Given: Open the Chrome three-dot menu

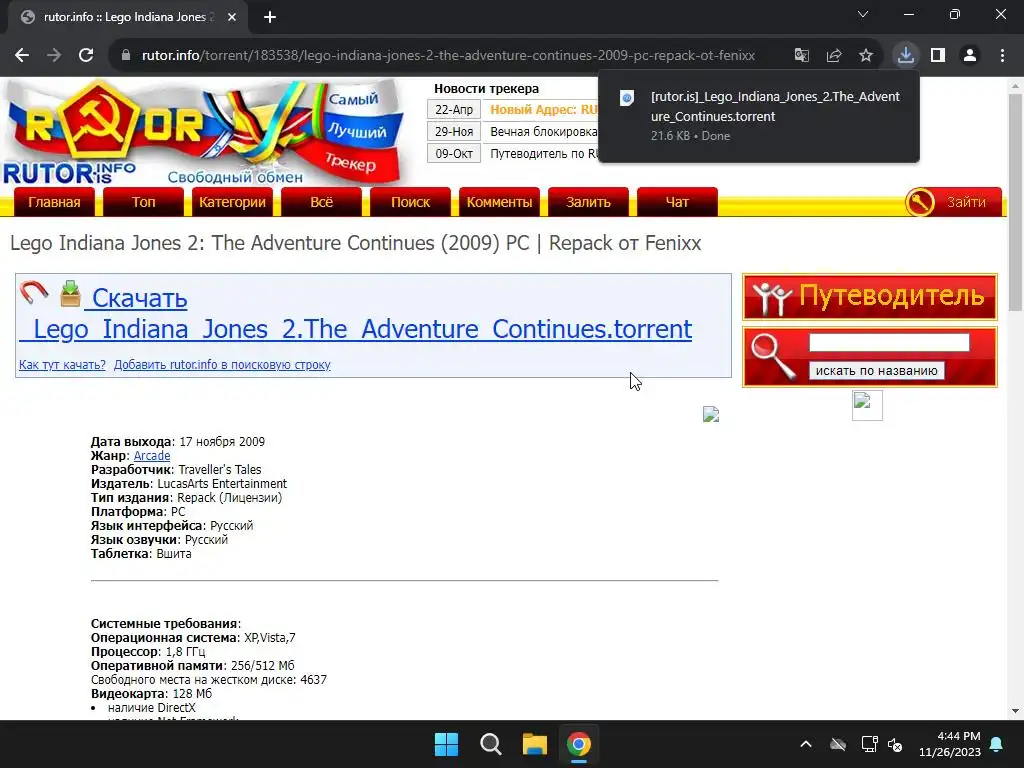Looking at the screenshot, I should point(1002,56).
